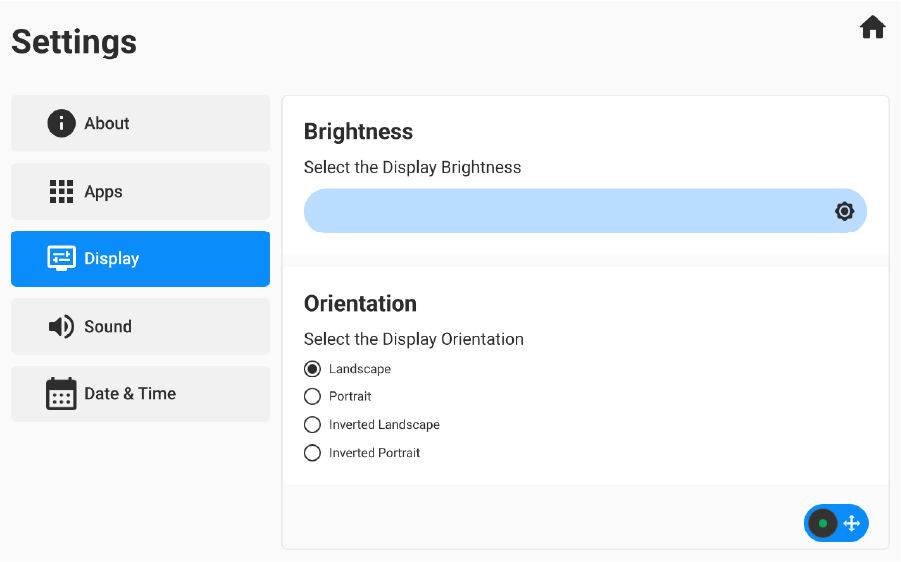Click the middle of the Brightness slider track
This screenshot has height=562, width=901.
tap(585, 211)
